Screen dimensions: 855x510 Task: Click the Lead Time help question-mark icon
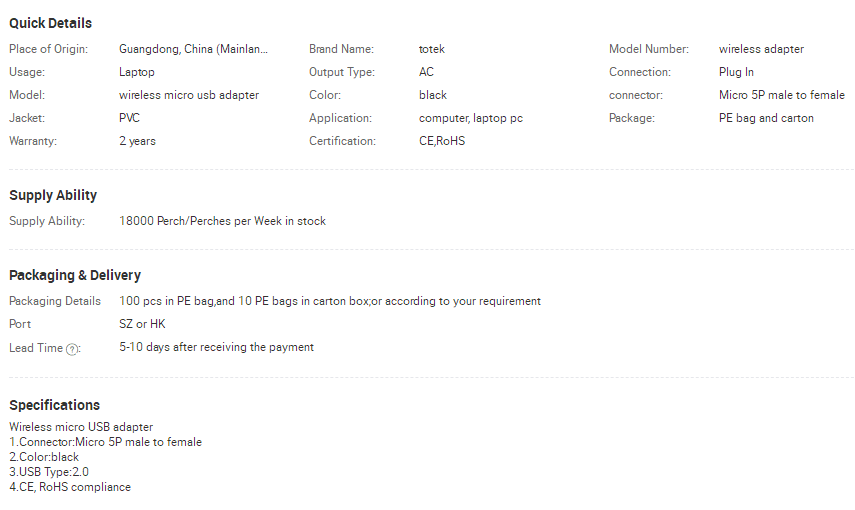coord(72,349)
